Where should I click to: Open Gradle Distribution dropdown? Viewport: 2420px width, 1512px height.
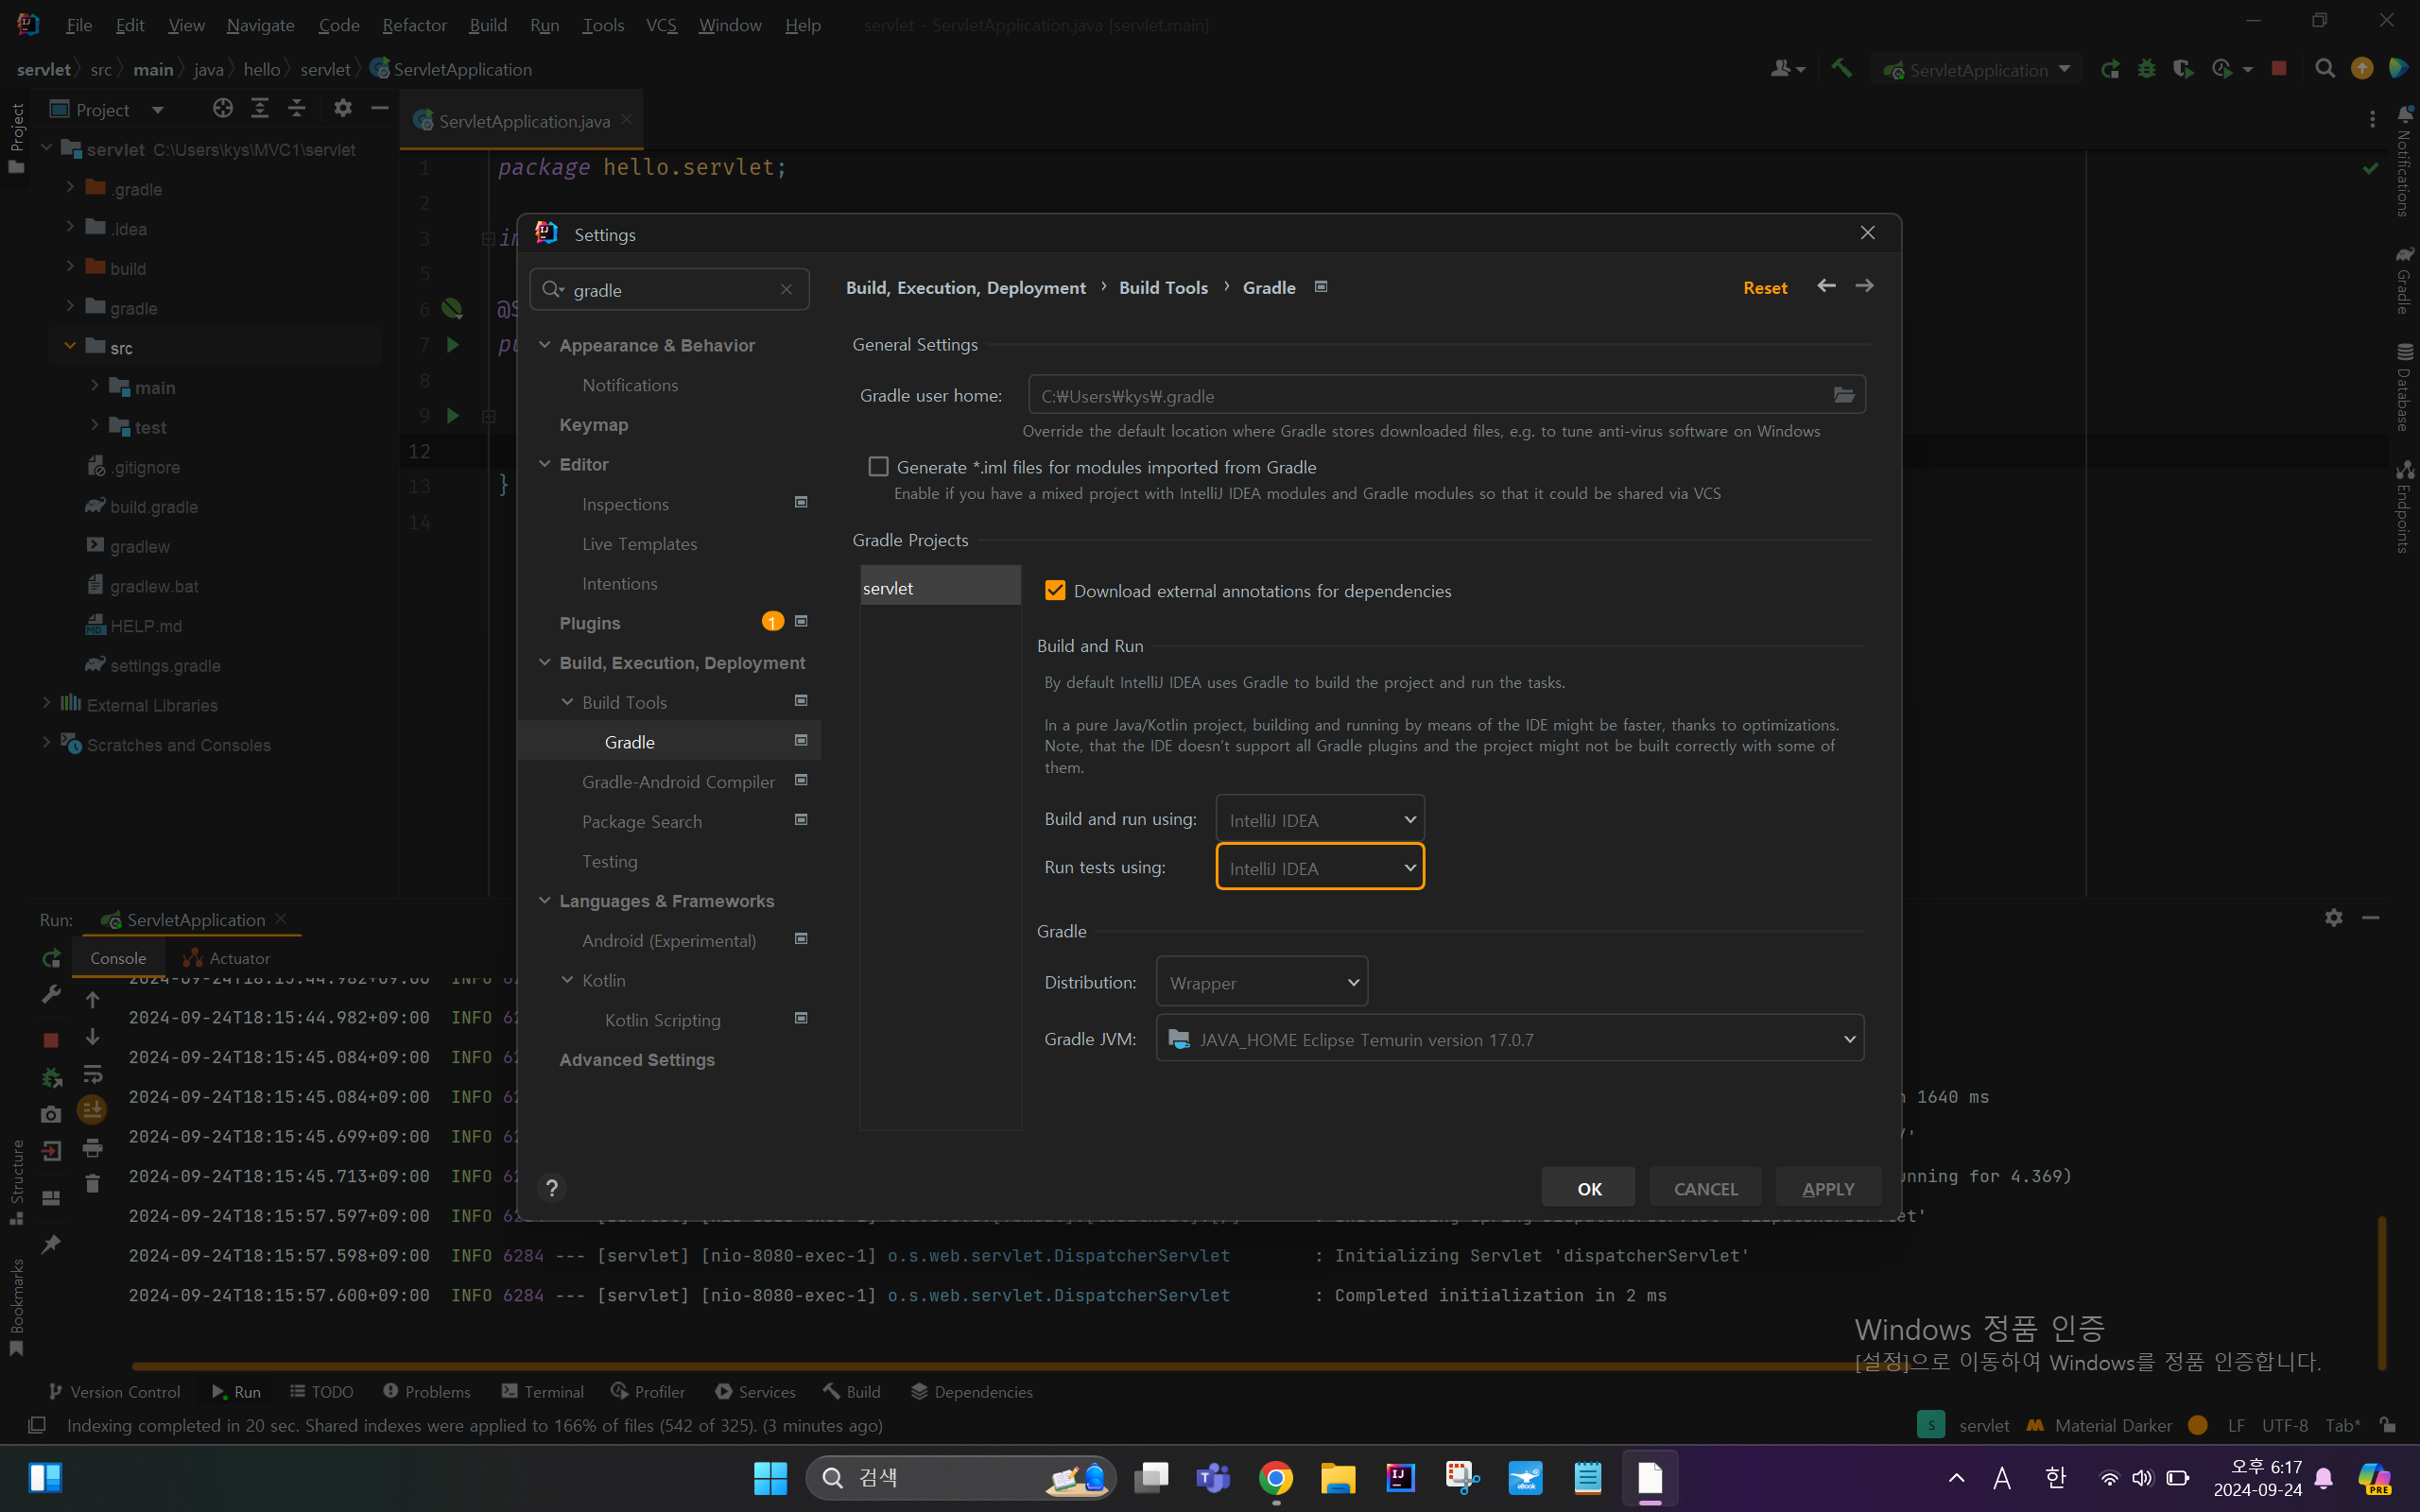1262,982
